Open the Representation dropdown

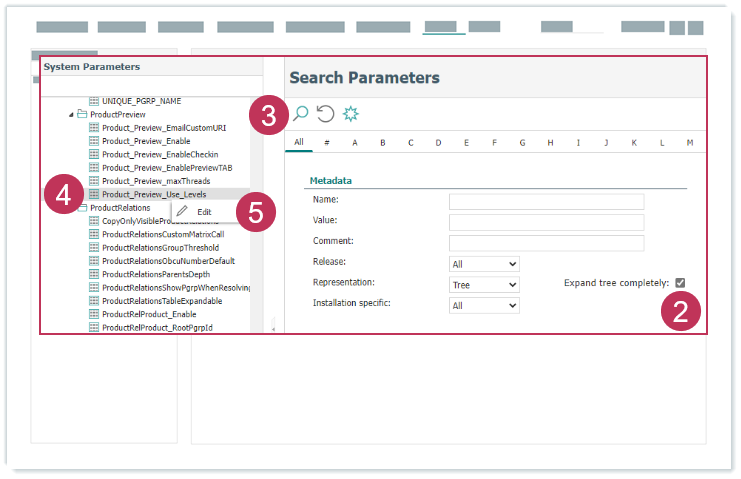tap(484, 285)
